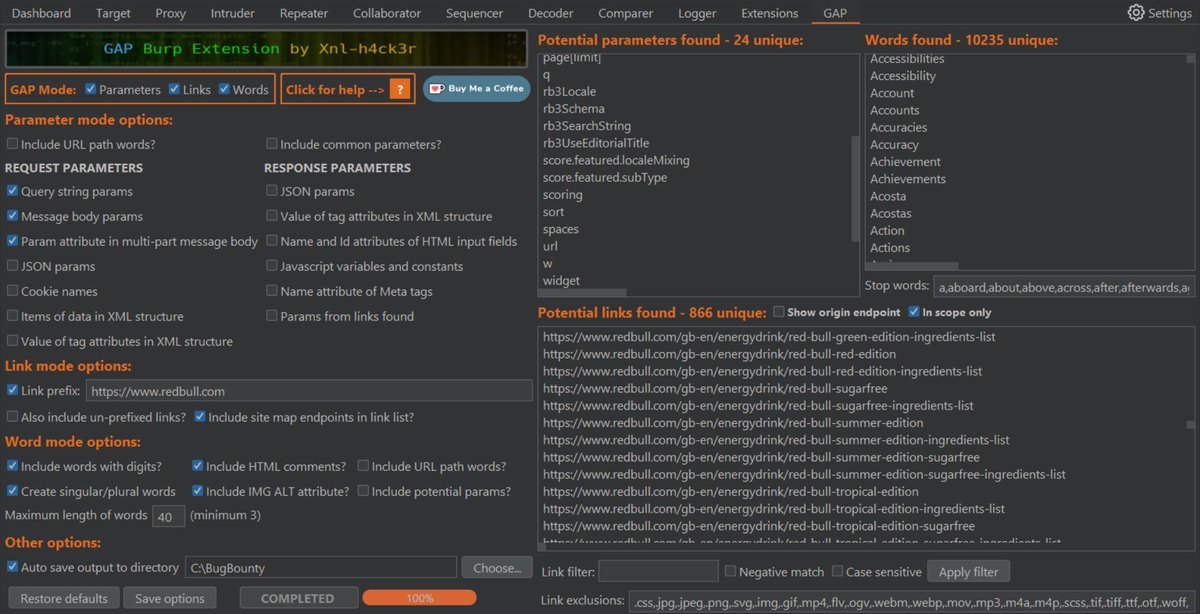The image size is (1200, 614).
Task: Enable Case sensitive checkbox
Action: pos(836,572)
